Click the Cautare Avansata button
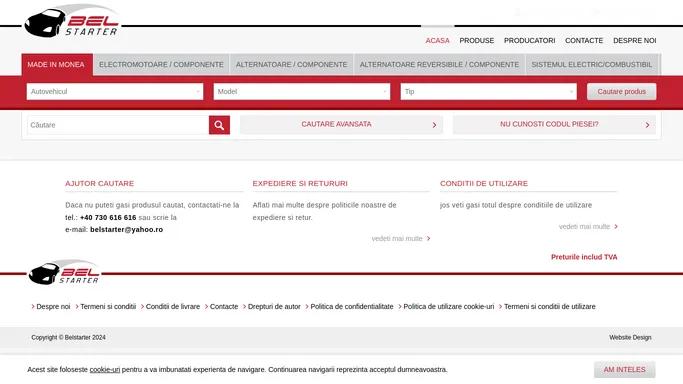Screen dimensions: 683x384 [x=341, y=125]
